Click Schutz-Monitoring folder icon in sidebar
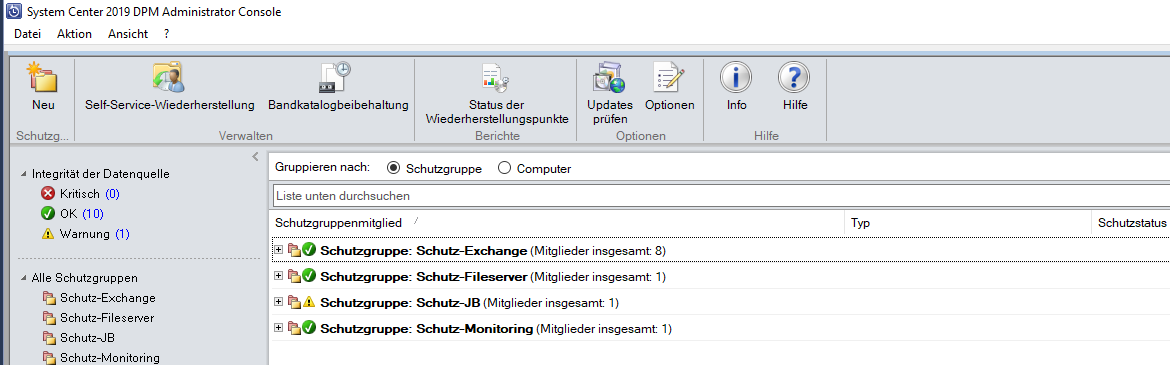 coord(49,358)
